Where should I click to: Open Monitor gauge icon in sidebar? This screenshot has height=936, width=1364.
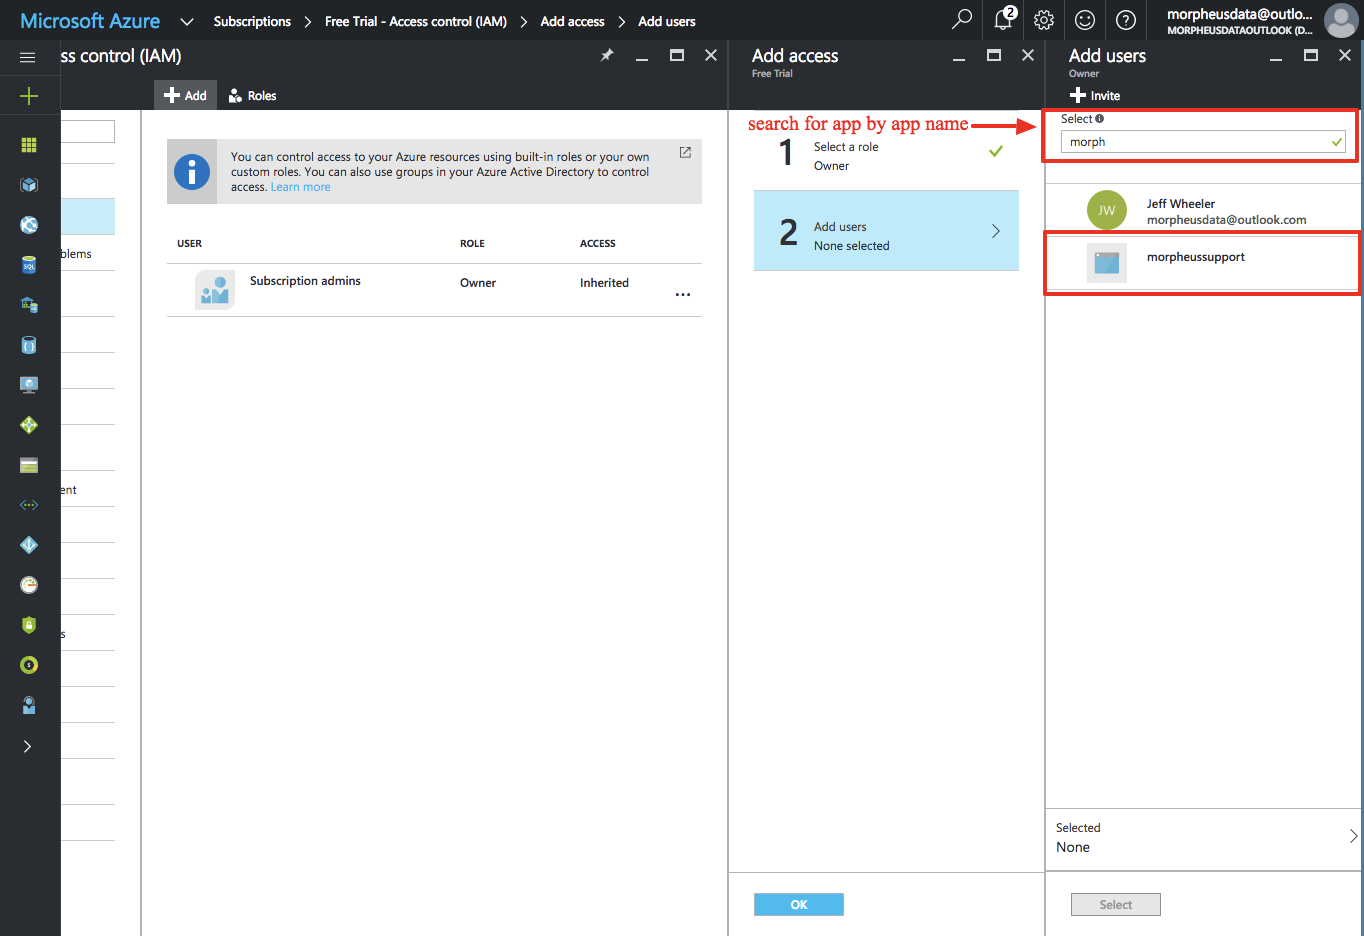[29, 585]
